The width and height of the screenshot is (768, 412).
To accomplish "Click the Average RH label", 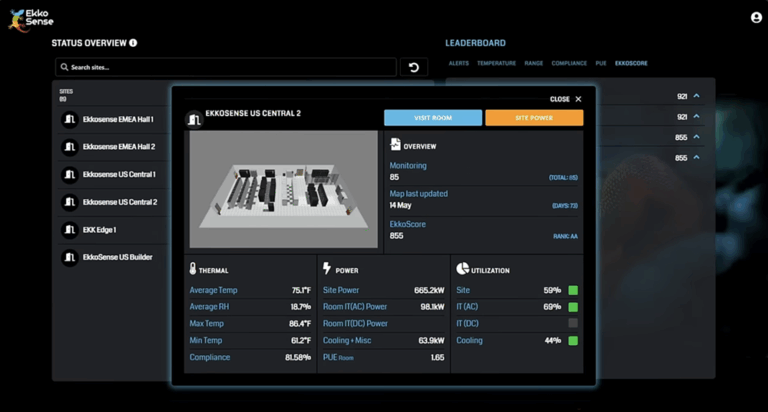I will (209, 307).
